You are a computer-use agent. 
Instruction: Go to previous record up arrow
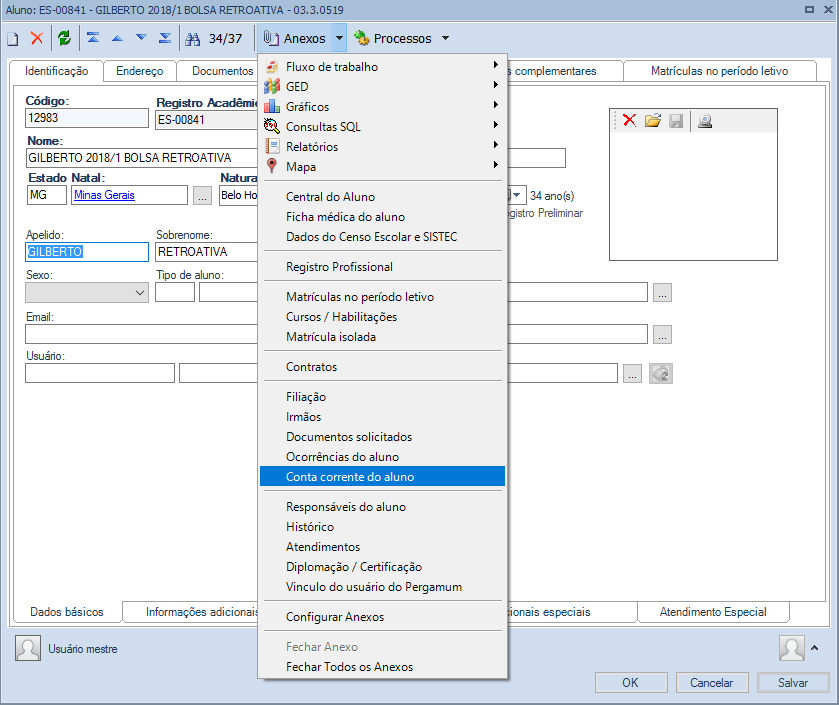click(x=117, y=38)
